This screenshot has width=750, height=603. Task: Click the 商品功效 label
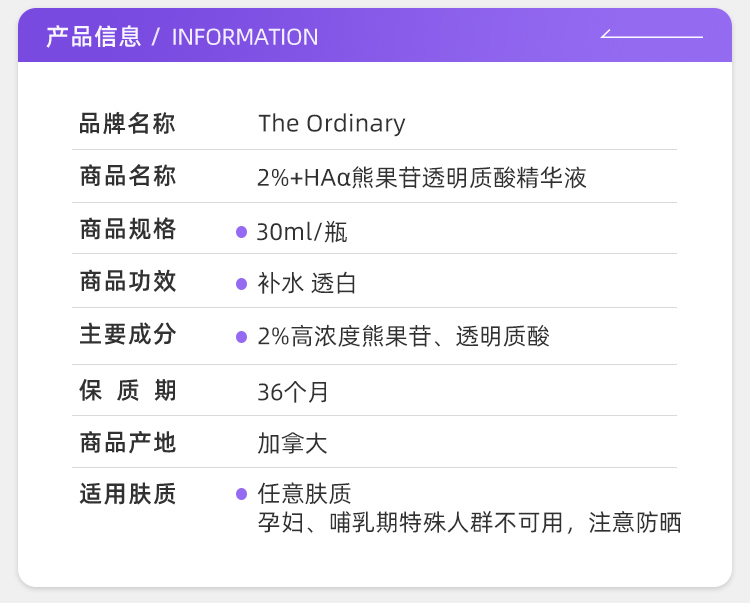click(127, 282)
